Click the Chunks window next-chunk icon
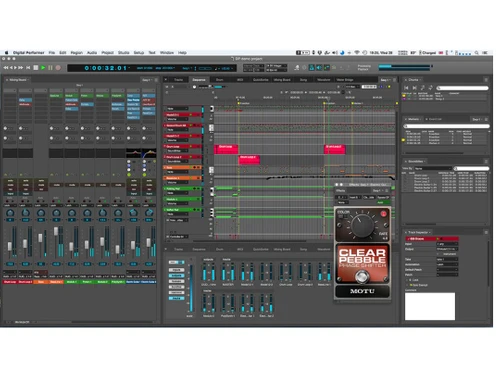 tap(414, 88)
